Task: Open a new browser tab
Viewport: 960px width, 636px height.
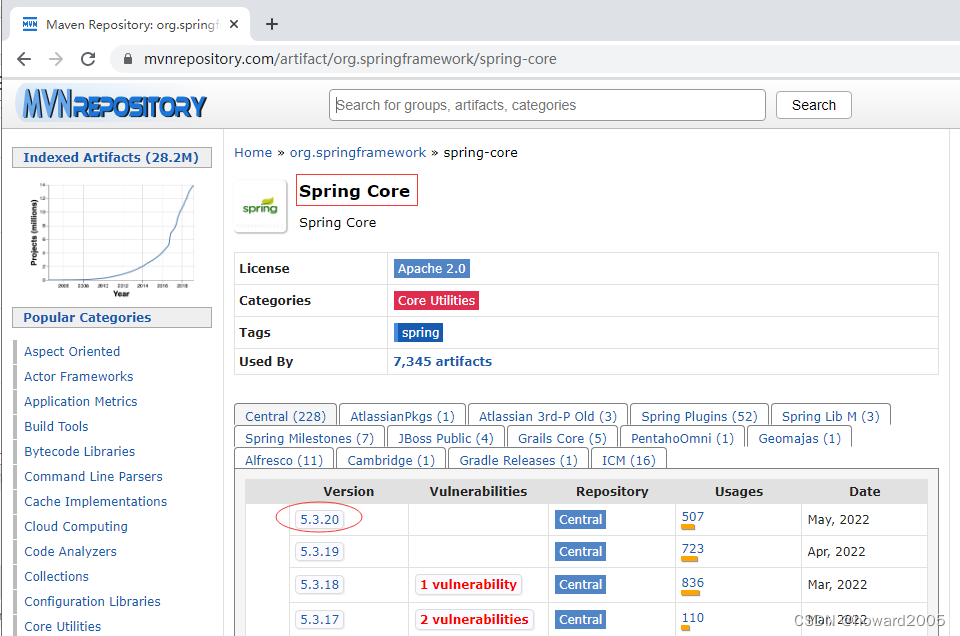Action: (x=272, y=24)
